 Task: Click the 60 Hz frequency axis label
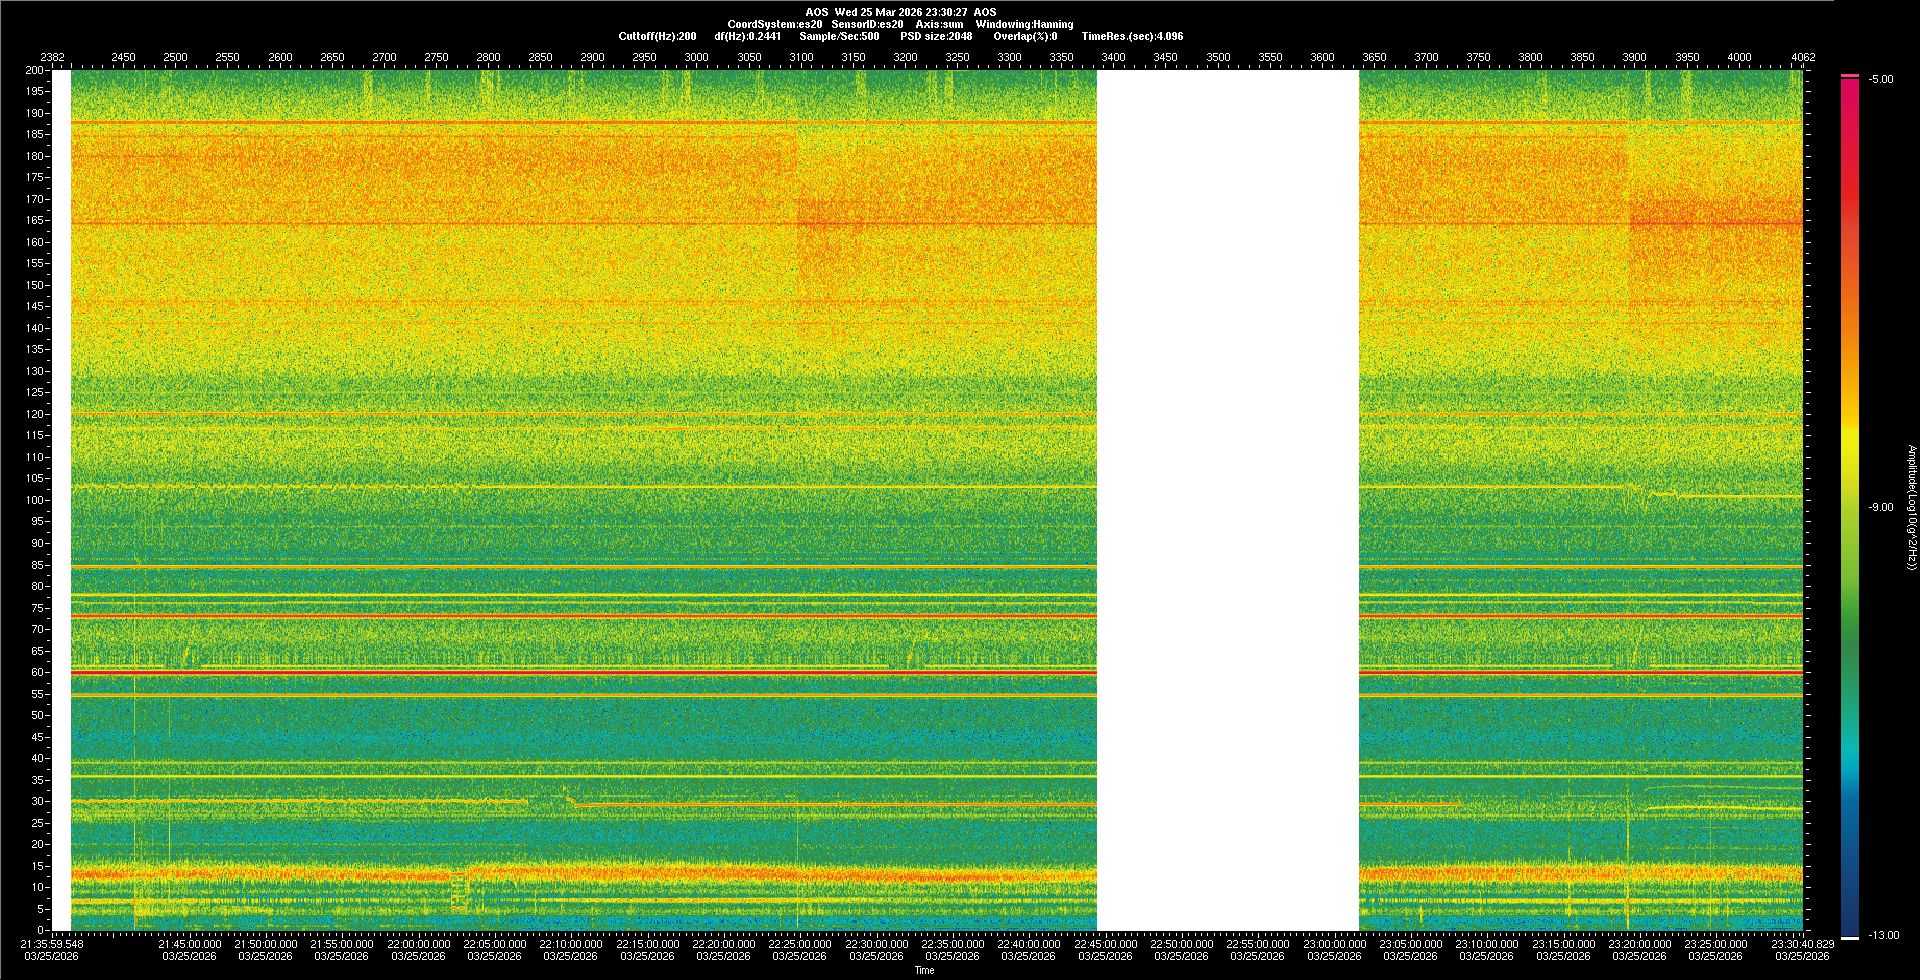tap(37, 673)
